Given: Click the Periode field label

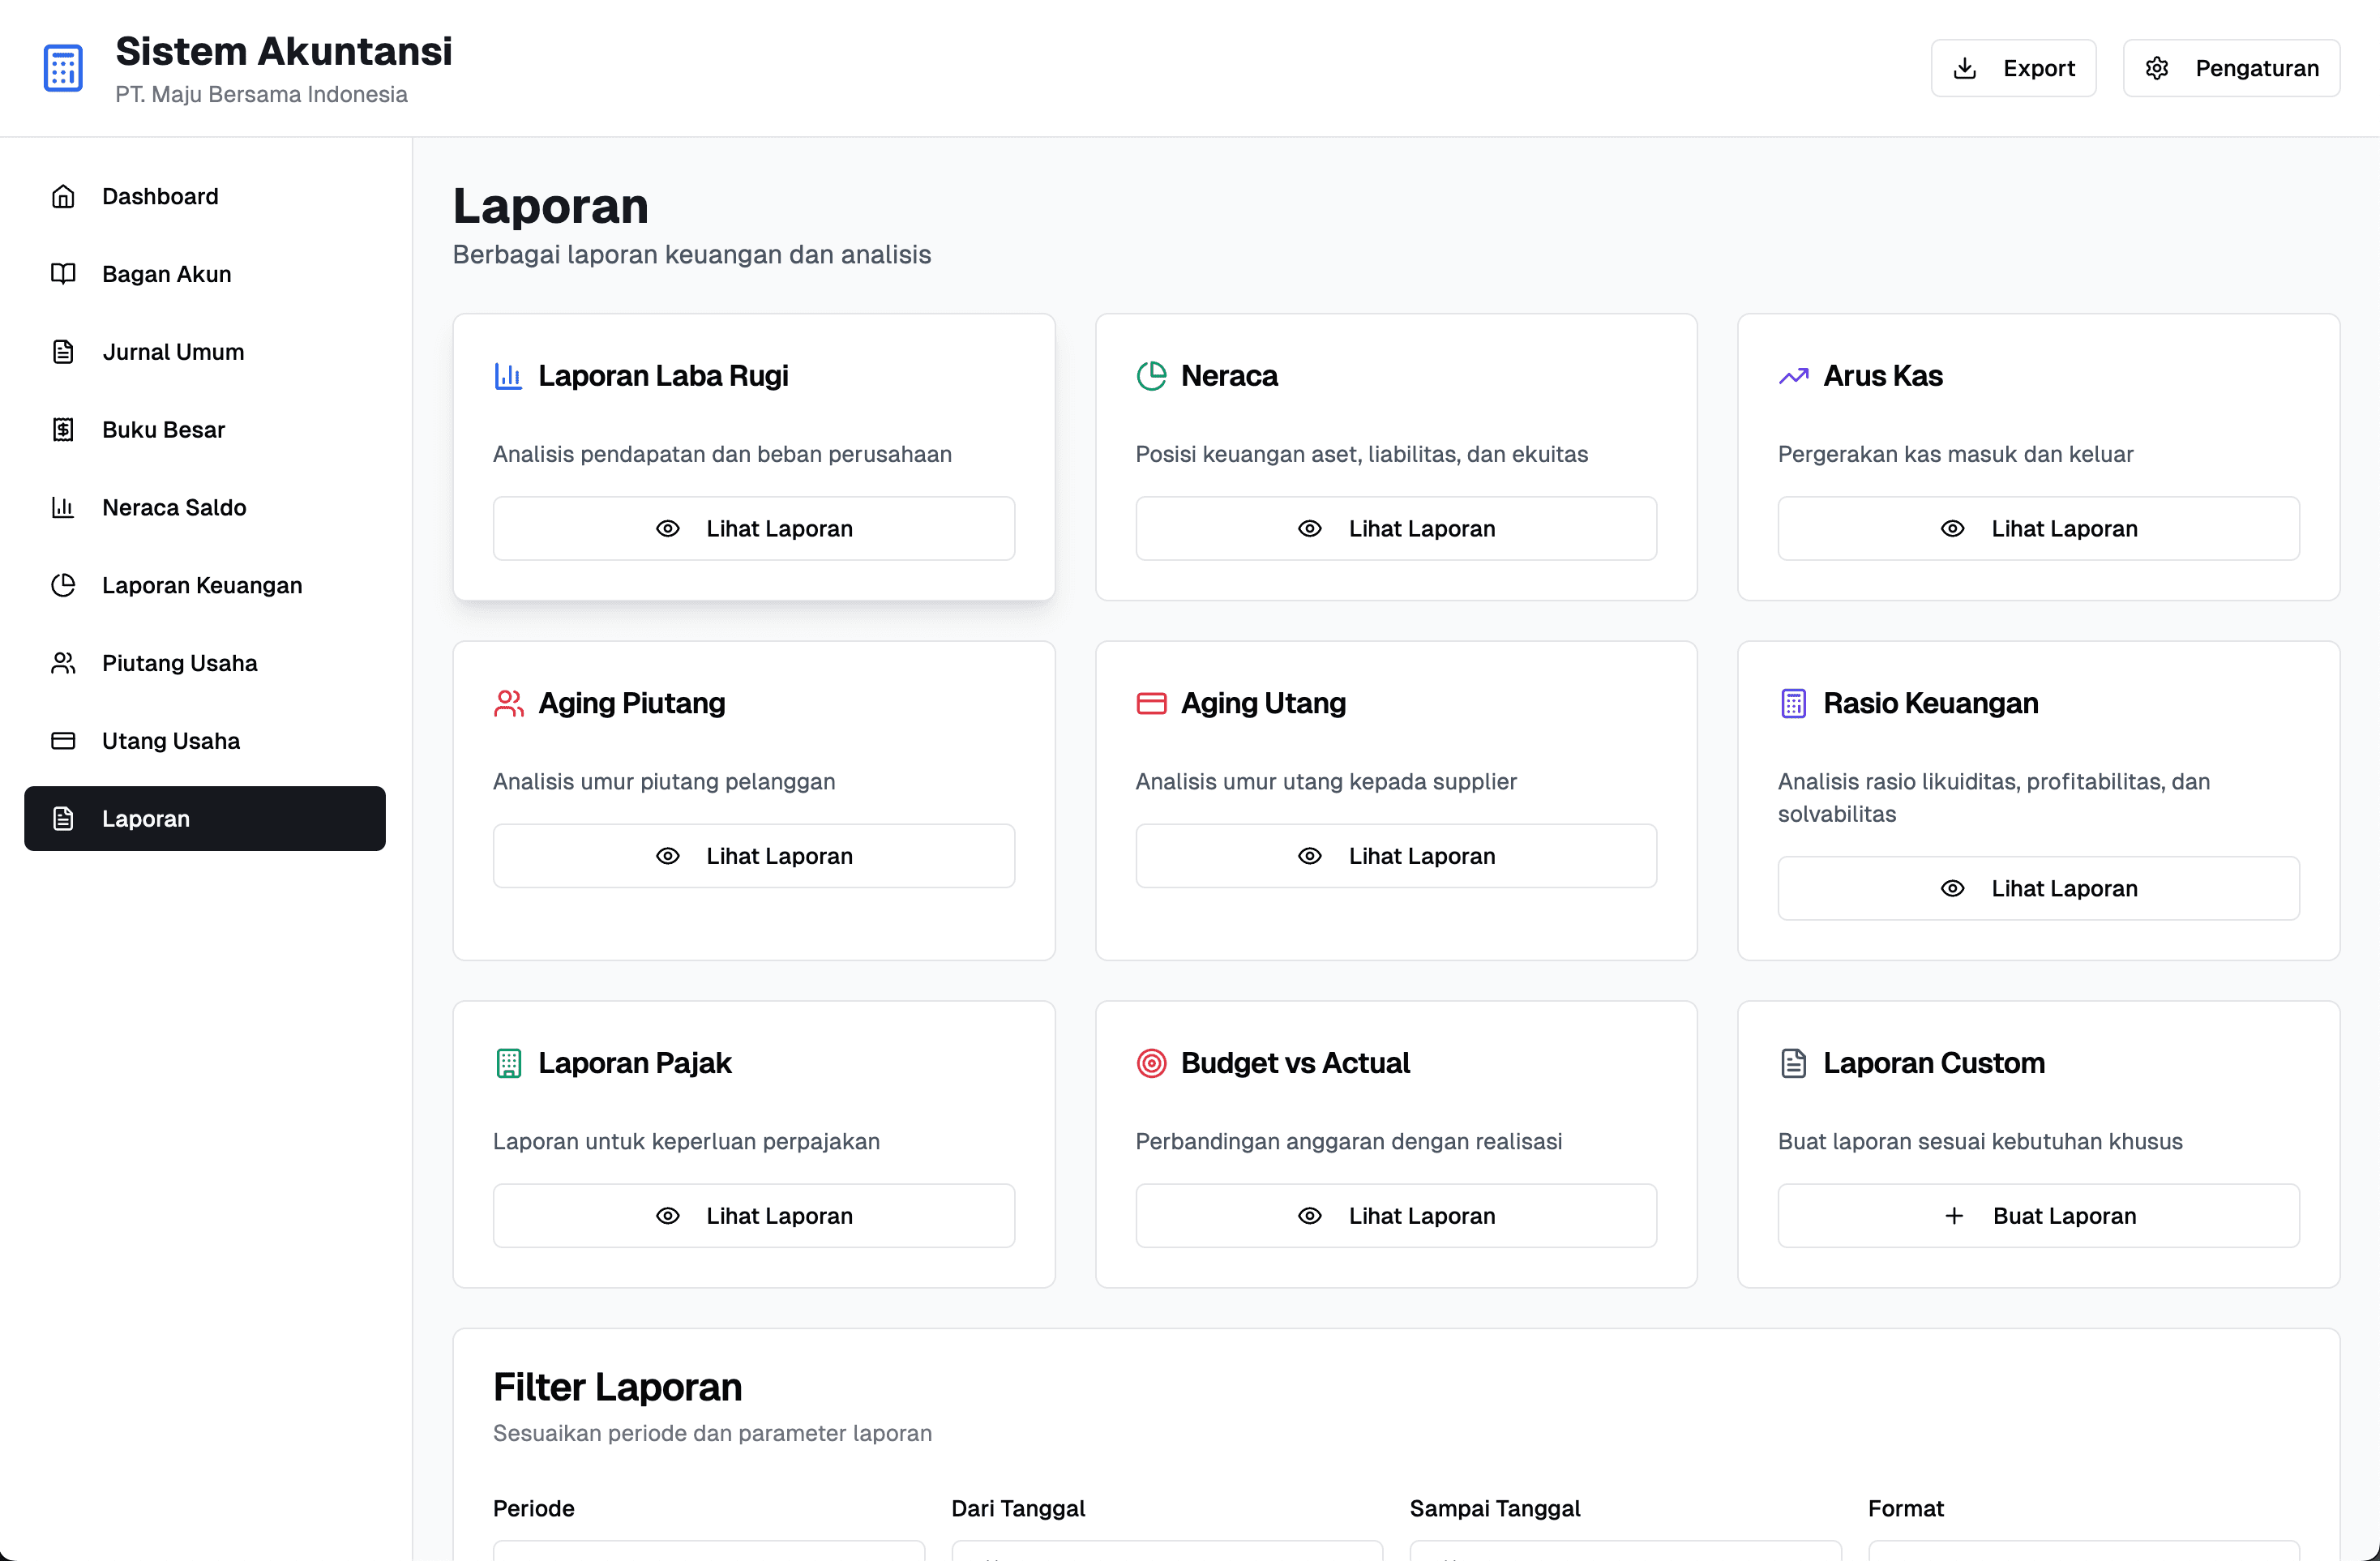Looking at the screenshot, I should click(534, 1509).
